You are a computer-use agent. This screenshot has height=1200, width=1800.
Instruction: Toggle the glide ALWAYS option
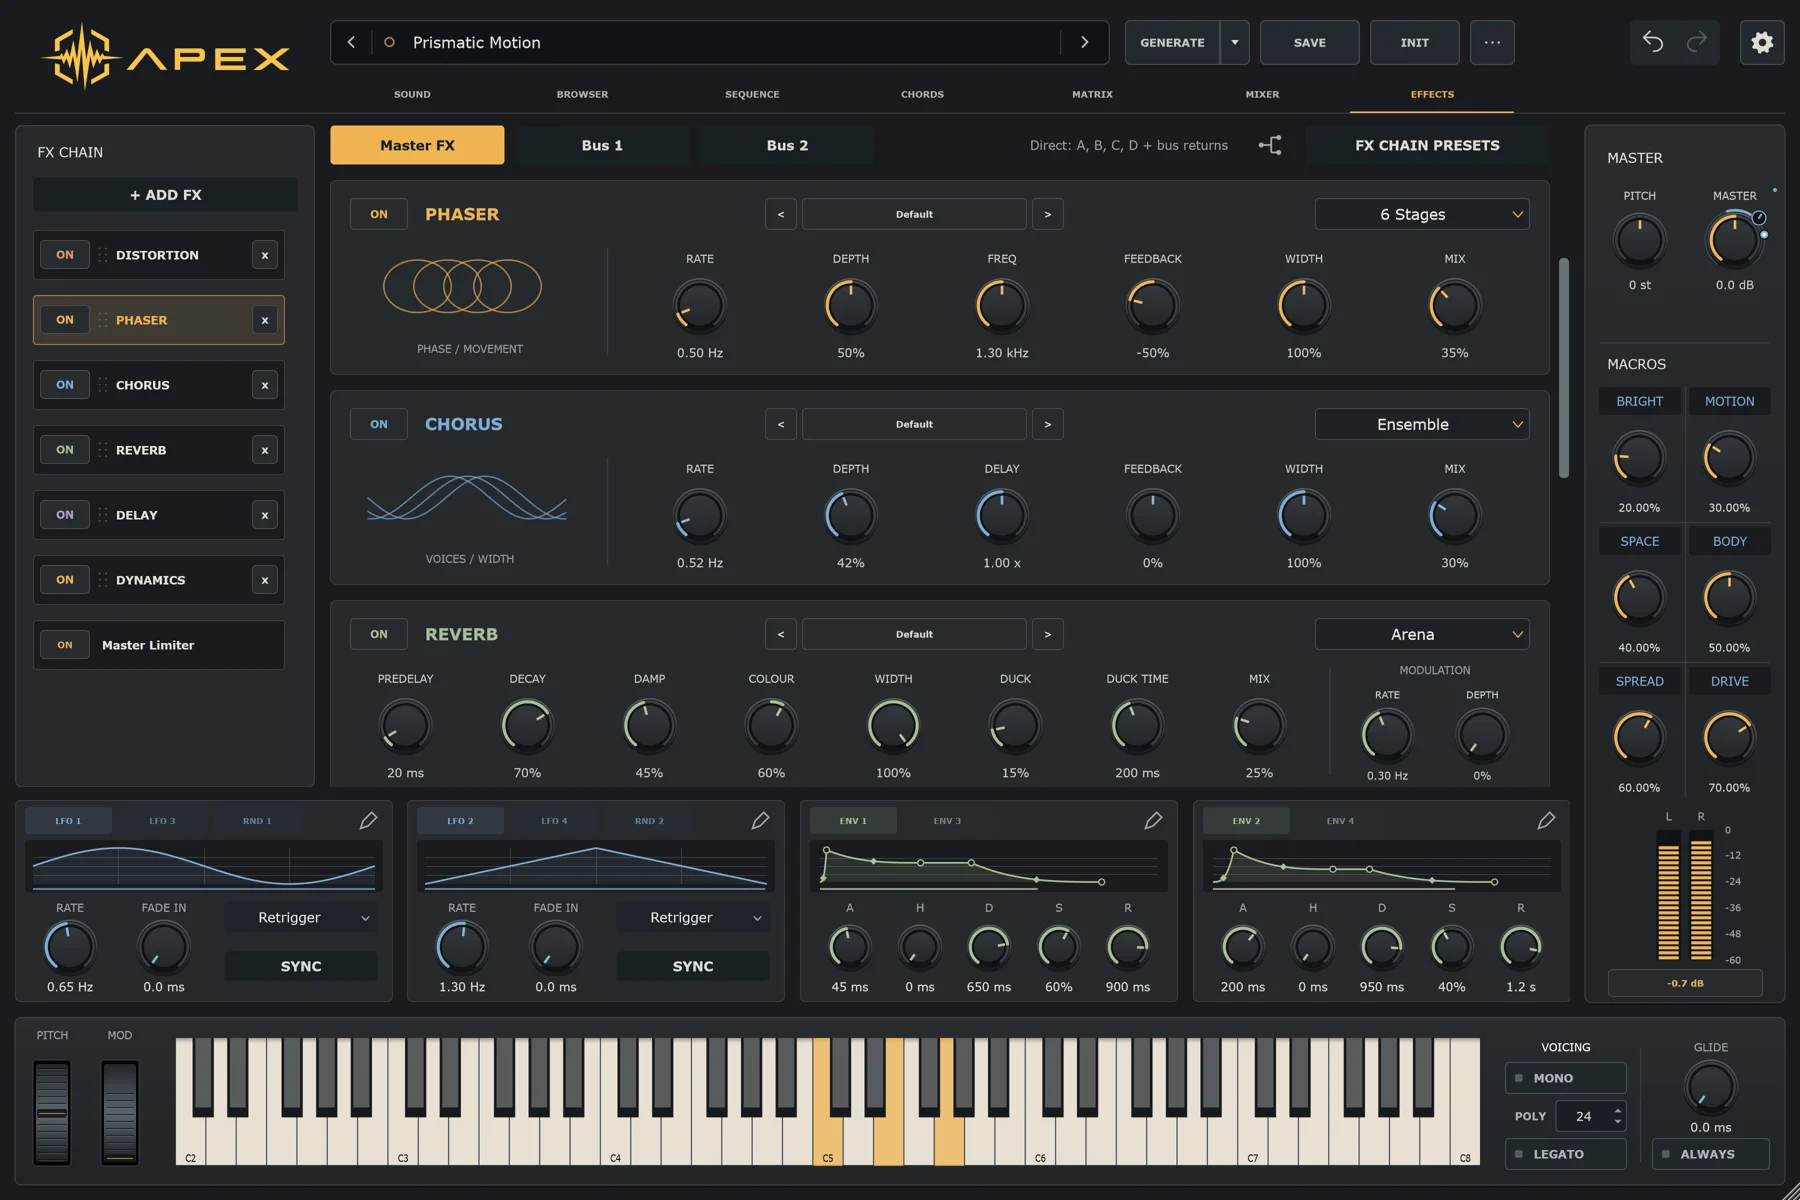(1711, 1154)
